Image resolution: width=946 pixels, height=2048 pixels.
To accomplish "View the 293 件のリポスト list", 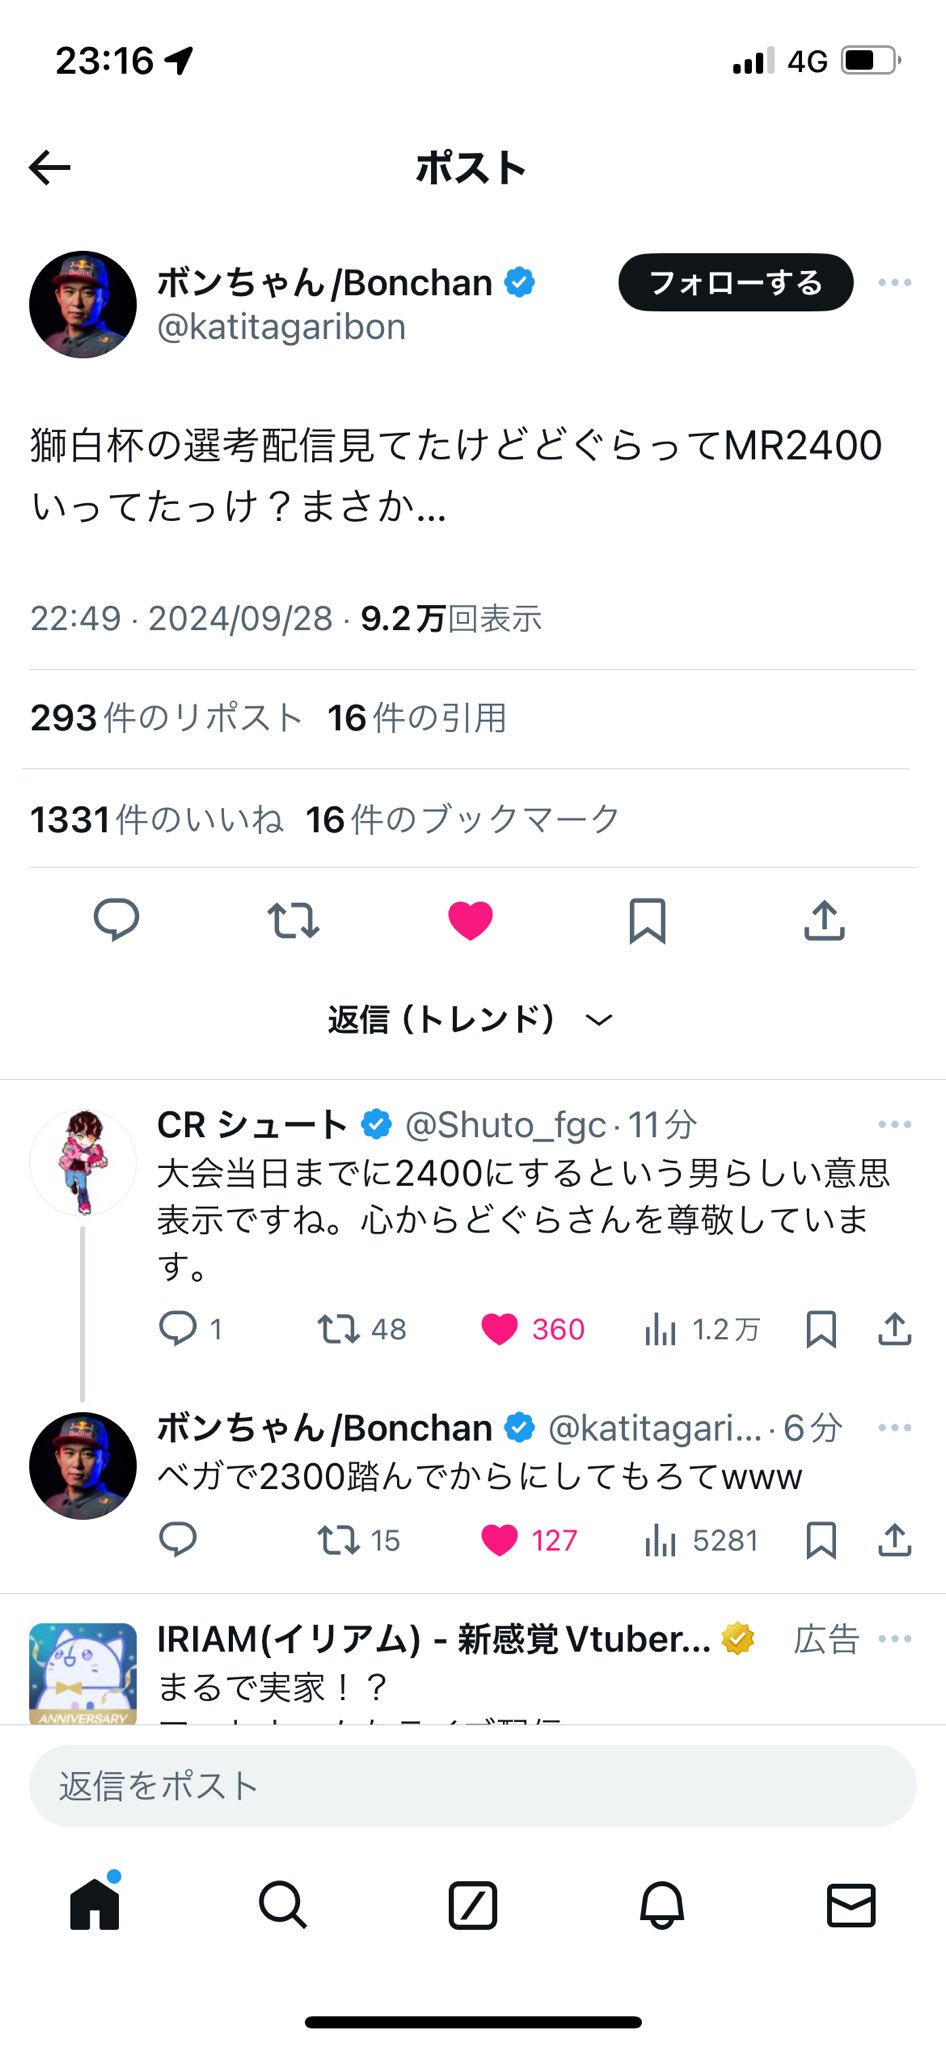I will 166,718.
